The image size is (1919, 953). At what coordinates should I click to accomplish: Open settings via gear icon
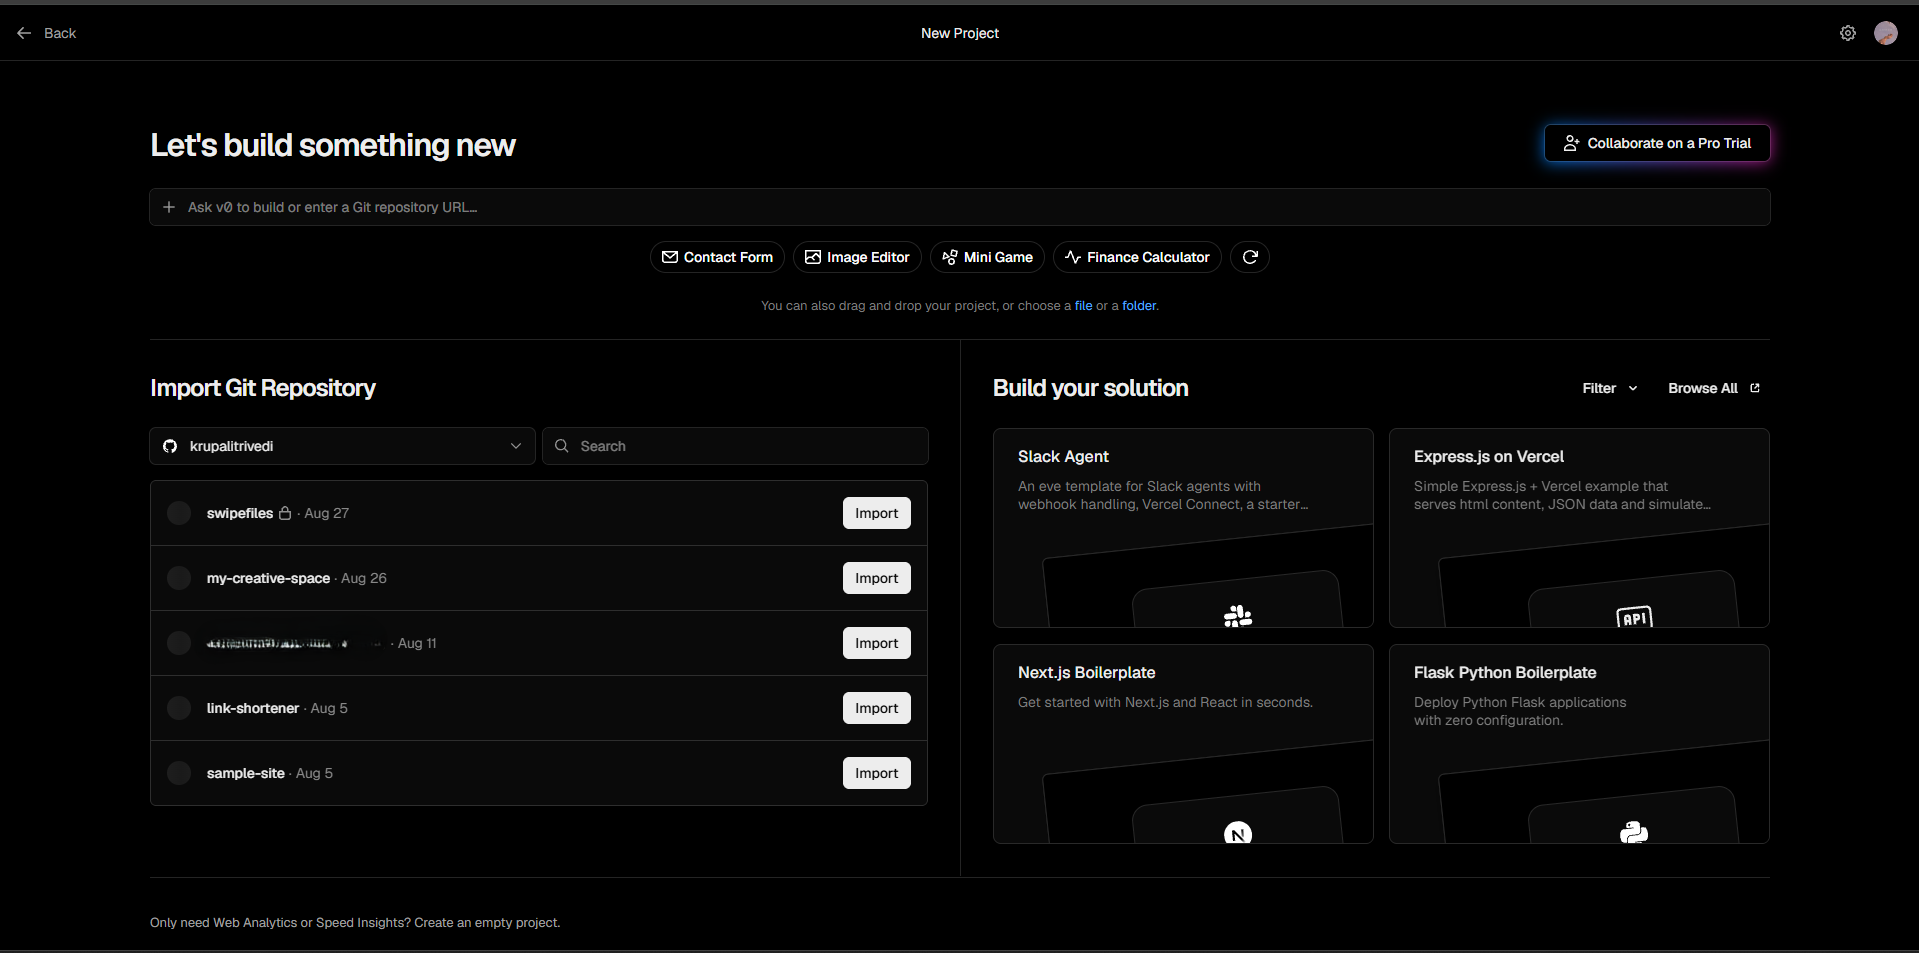1847,33
